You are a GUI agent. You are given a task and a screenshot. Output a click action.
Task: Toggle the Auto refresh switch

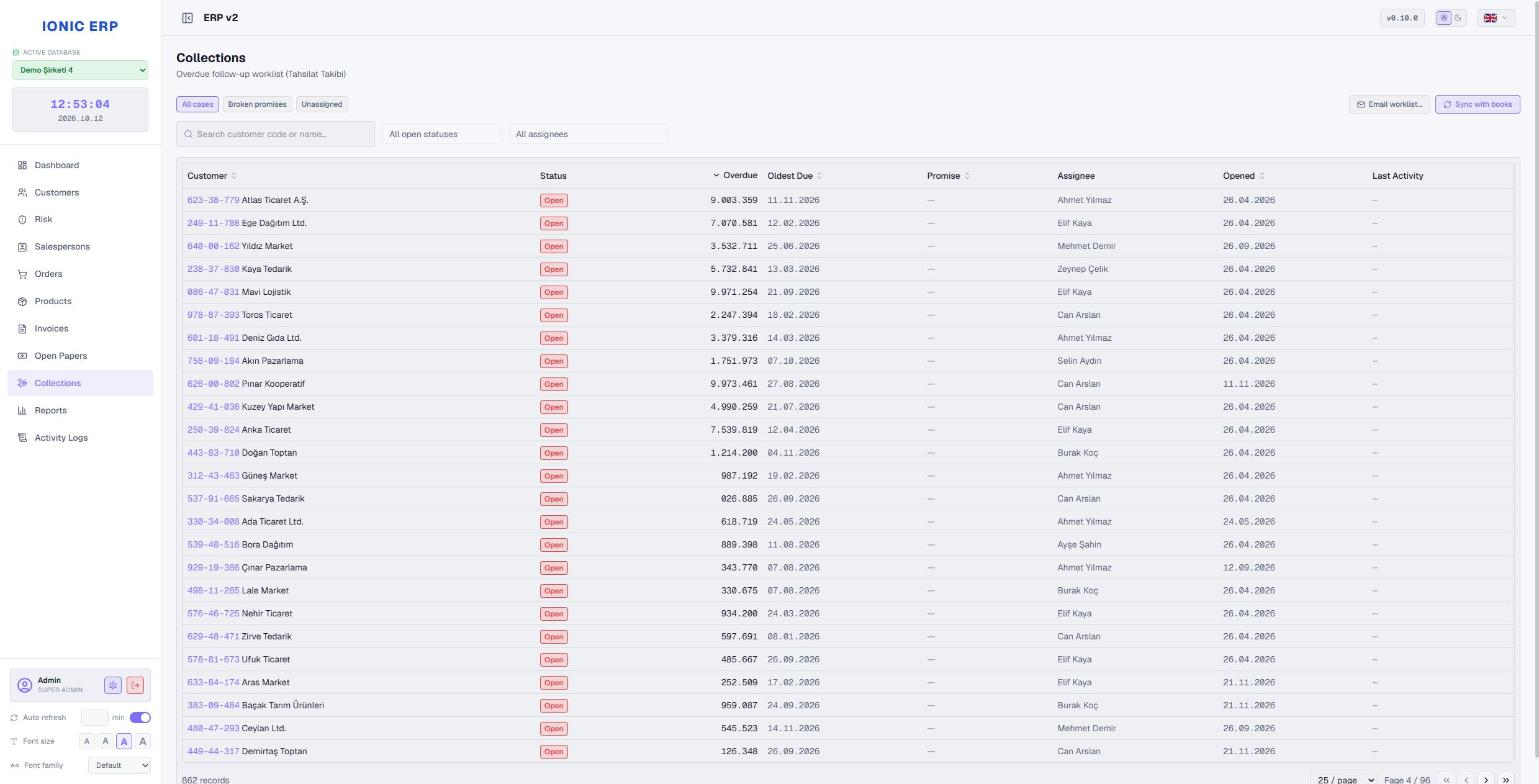[x=140, y=717]
